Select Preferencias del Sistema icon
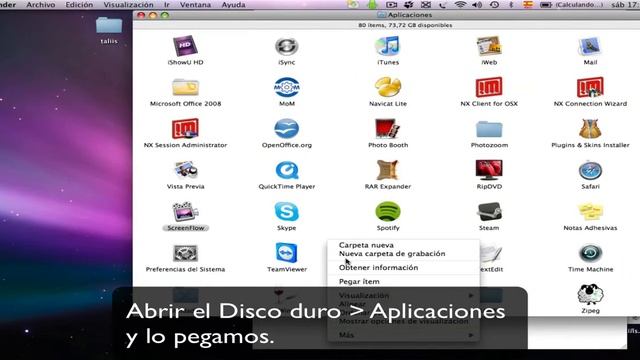 pos(185,253)
